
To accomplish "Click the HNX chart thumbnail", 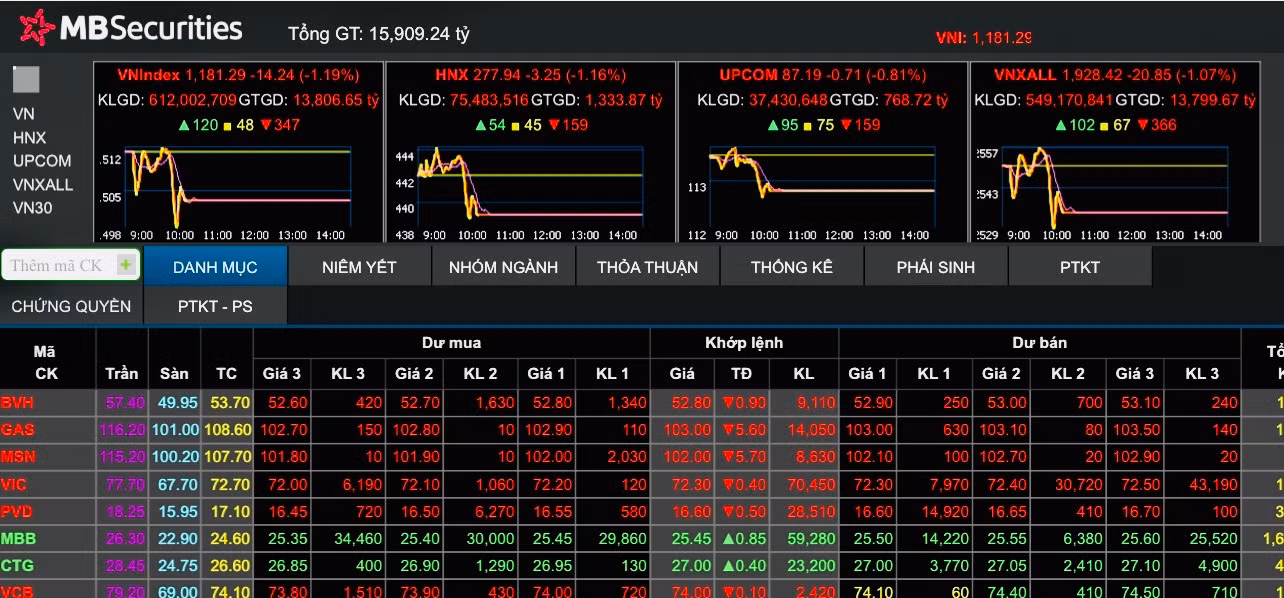I will pyautogui.click(x=529, y=192).
